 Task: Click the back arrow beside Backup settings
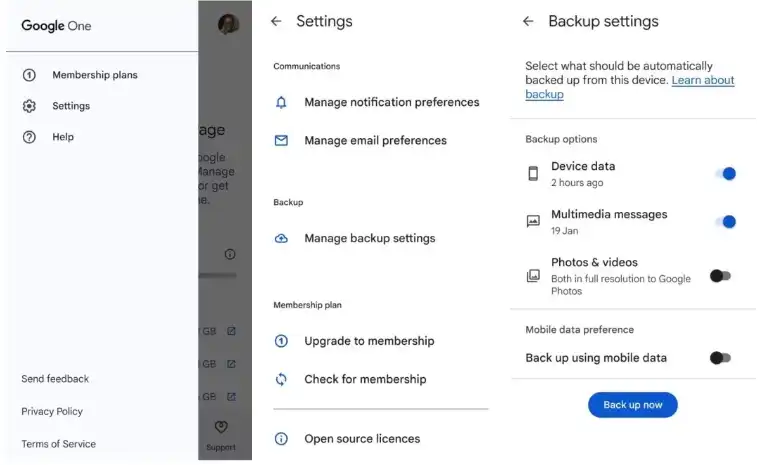click(x=529, y=21)
